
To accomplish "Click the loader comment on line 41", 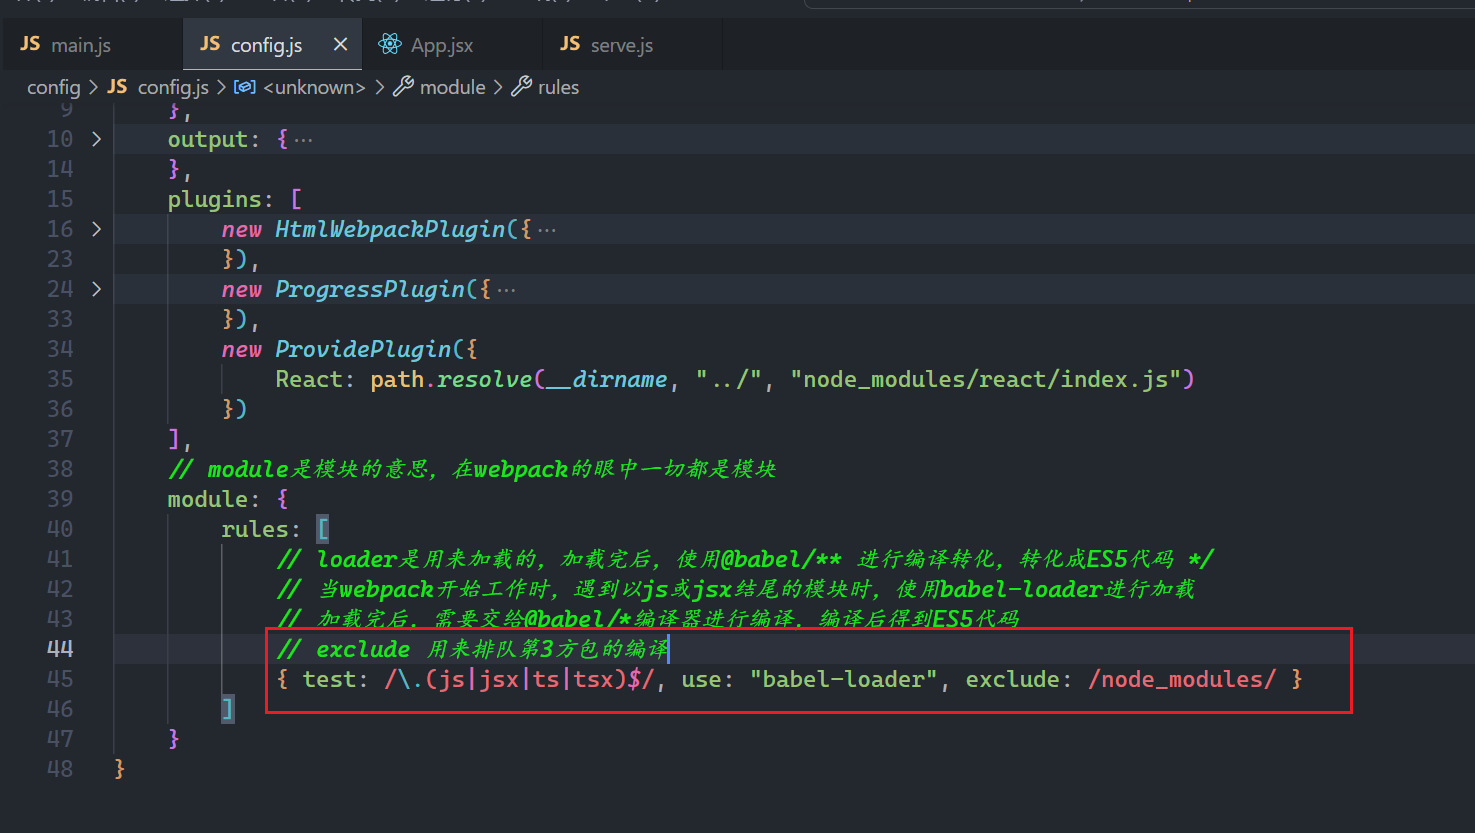I will [745, 559].
